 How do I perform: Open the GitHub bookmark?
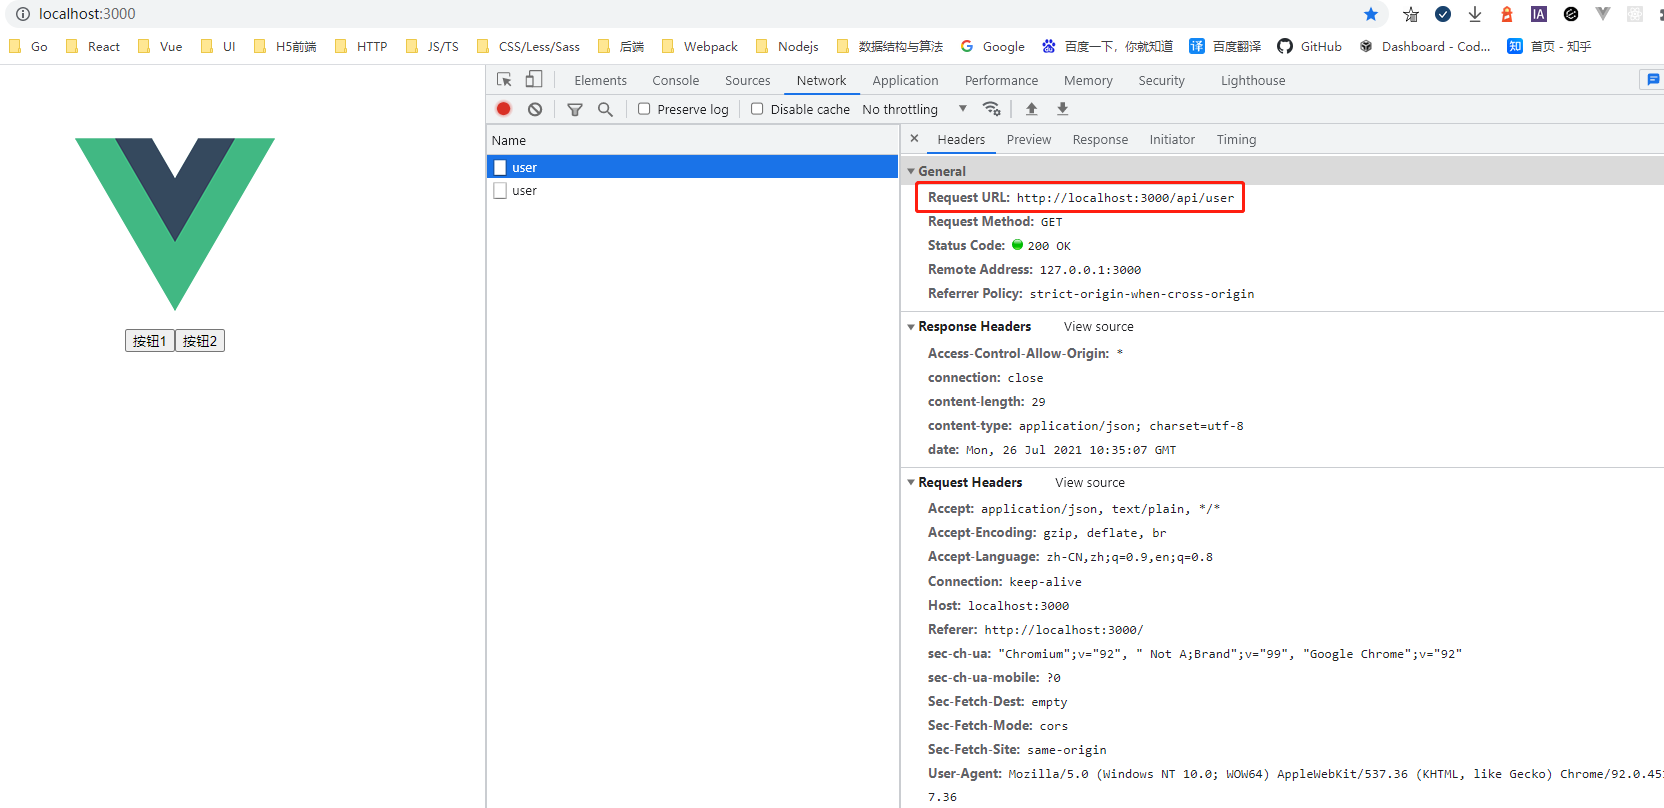point(1309,46)
